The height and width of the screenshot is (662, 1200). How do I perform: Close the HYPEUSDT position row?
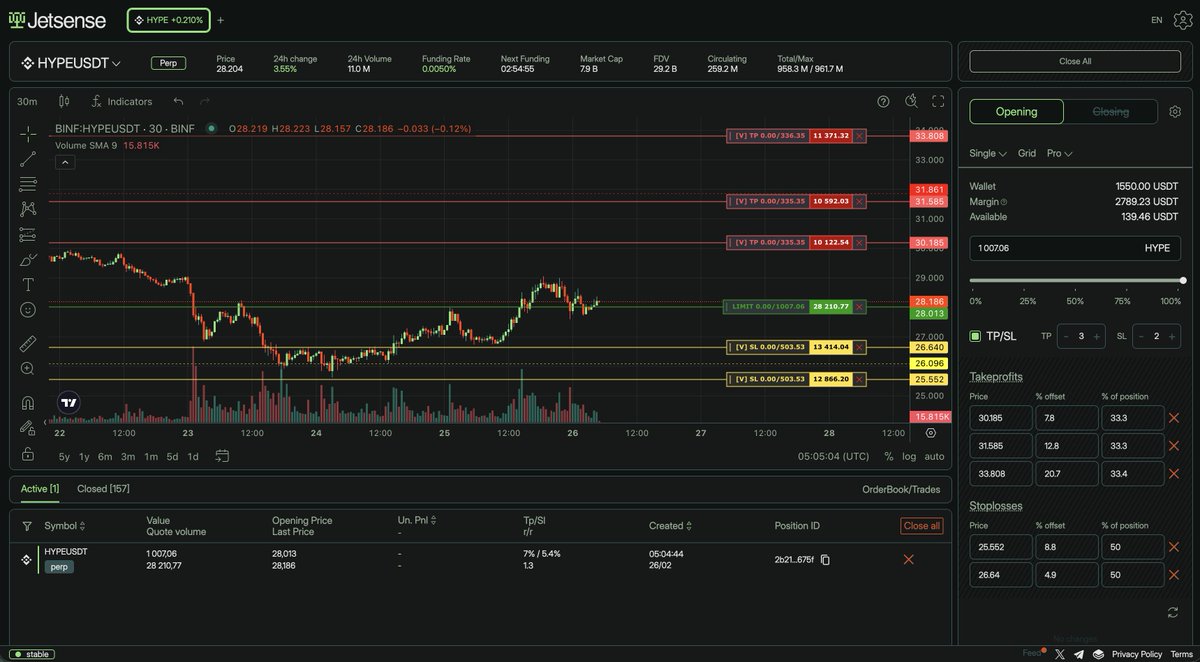908,560
